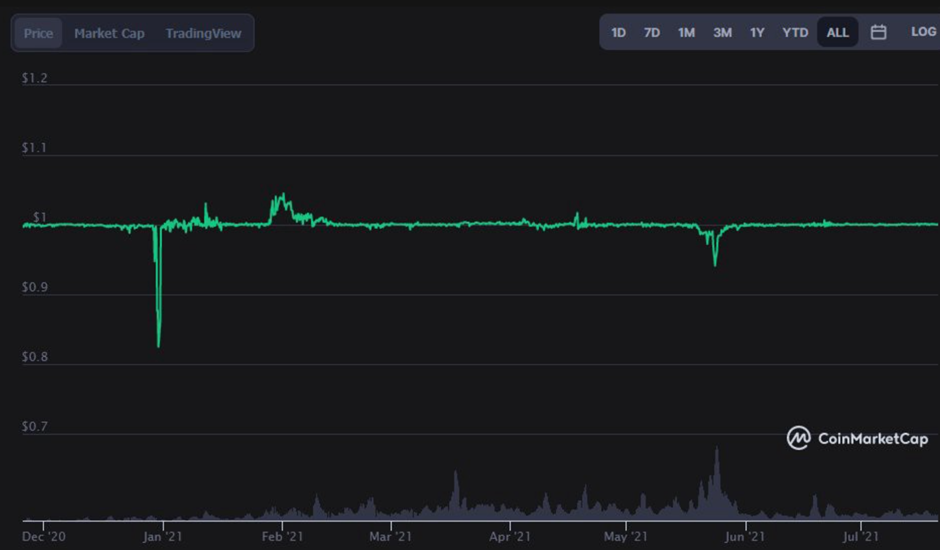This screenshot has height=550, width=940.
Task: Click the volume spike in mid-March '21
Action: tap(455, 474)
